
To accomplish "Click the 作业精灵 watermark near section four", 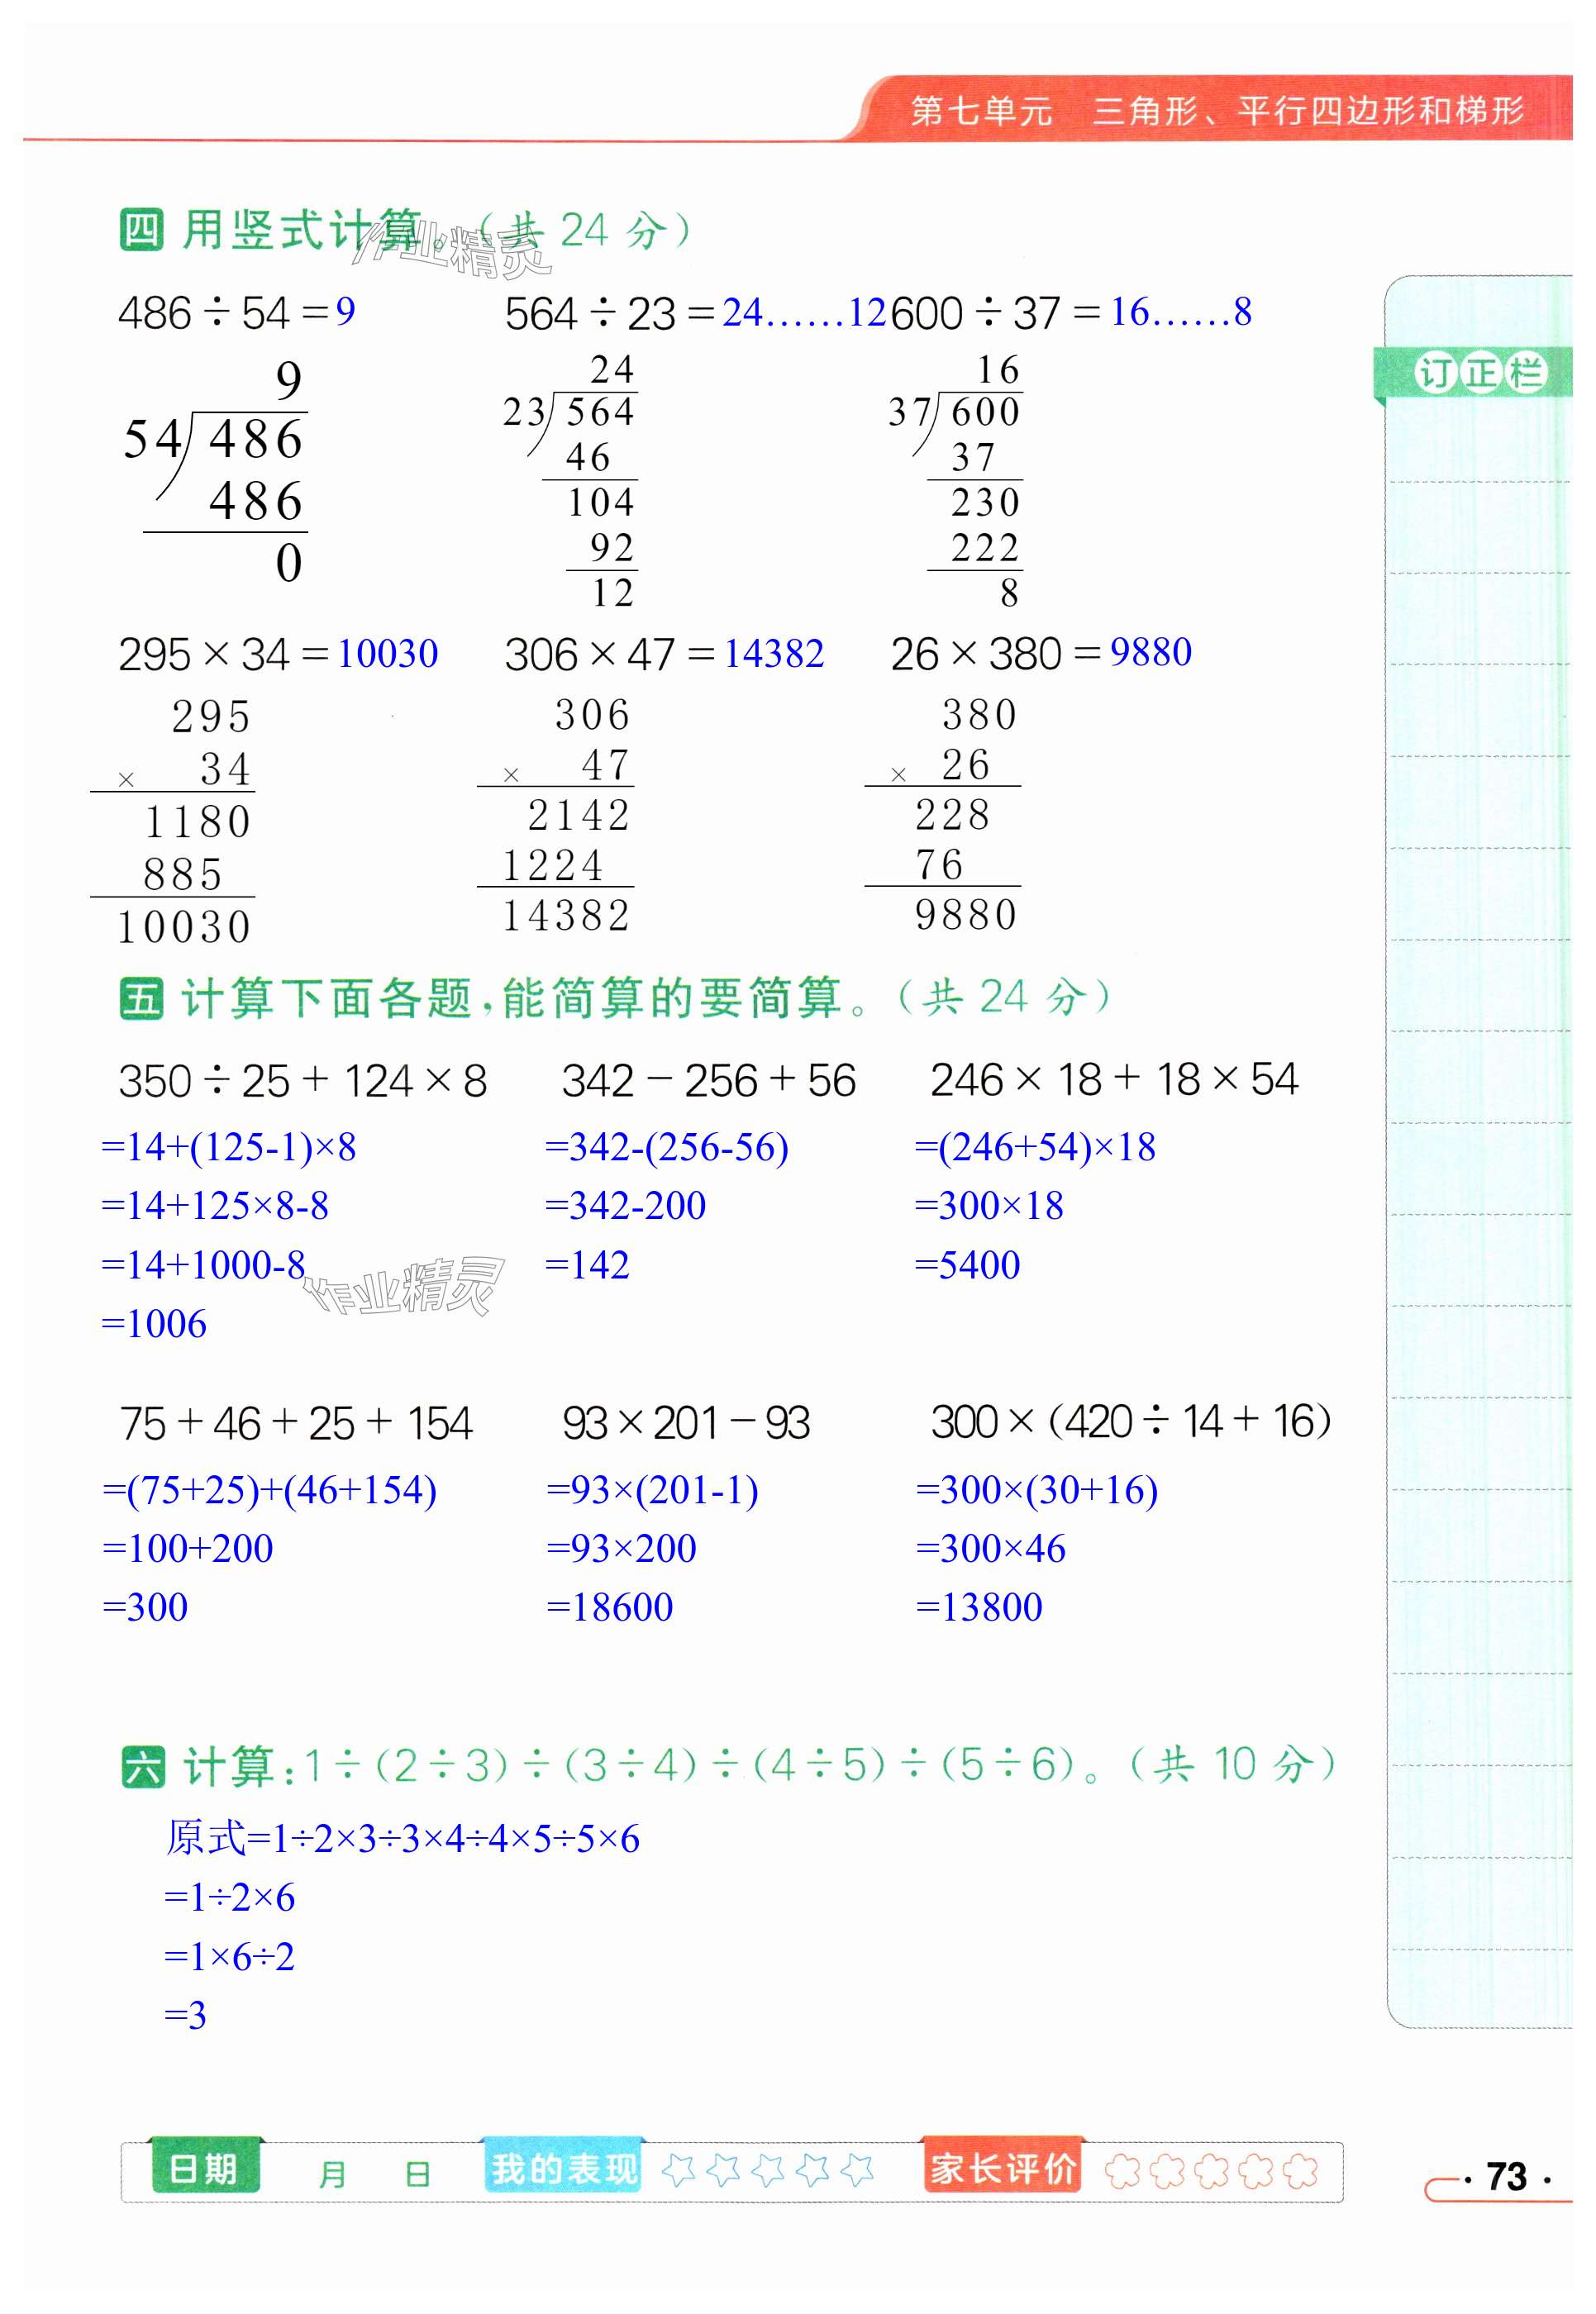I will point(452,250).
